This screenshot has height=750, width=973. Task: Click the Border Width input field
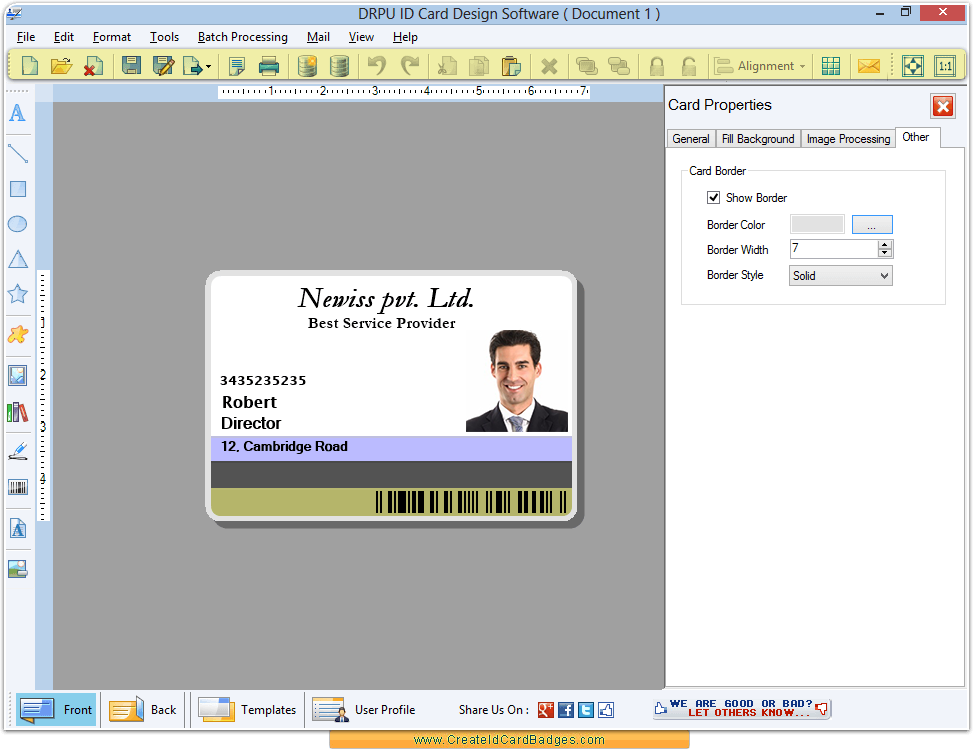(833, 249)
